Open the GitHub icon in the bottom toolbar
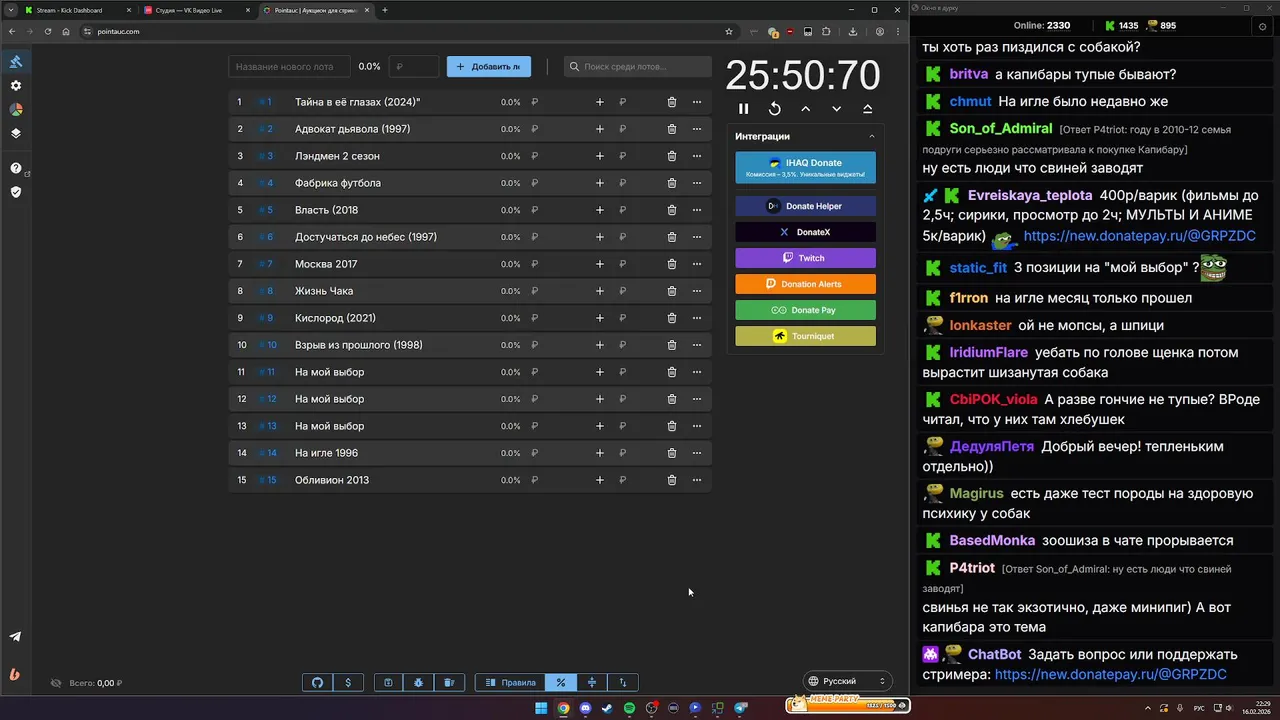Screen dimensions: 1280x720 (x=318, y=682)
